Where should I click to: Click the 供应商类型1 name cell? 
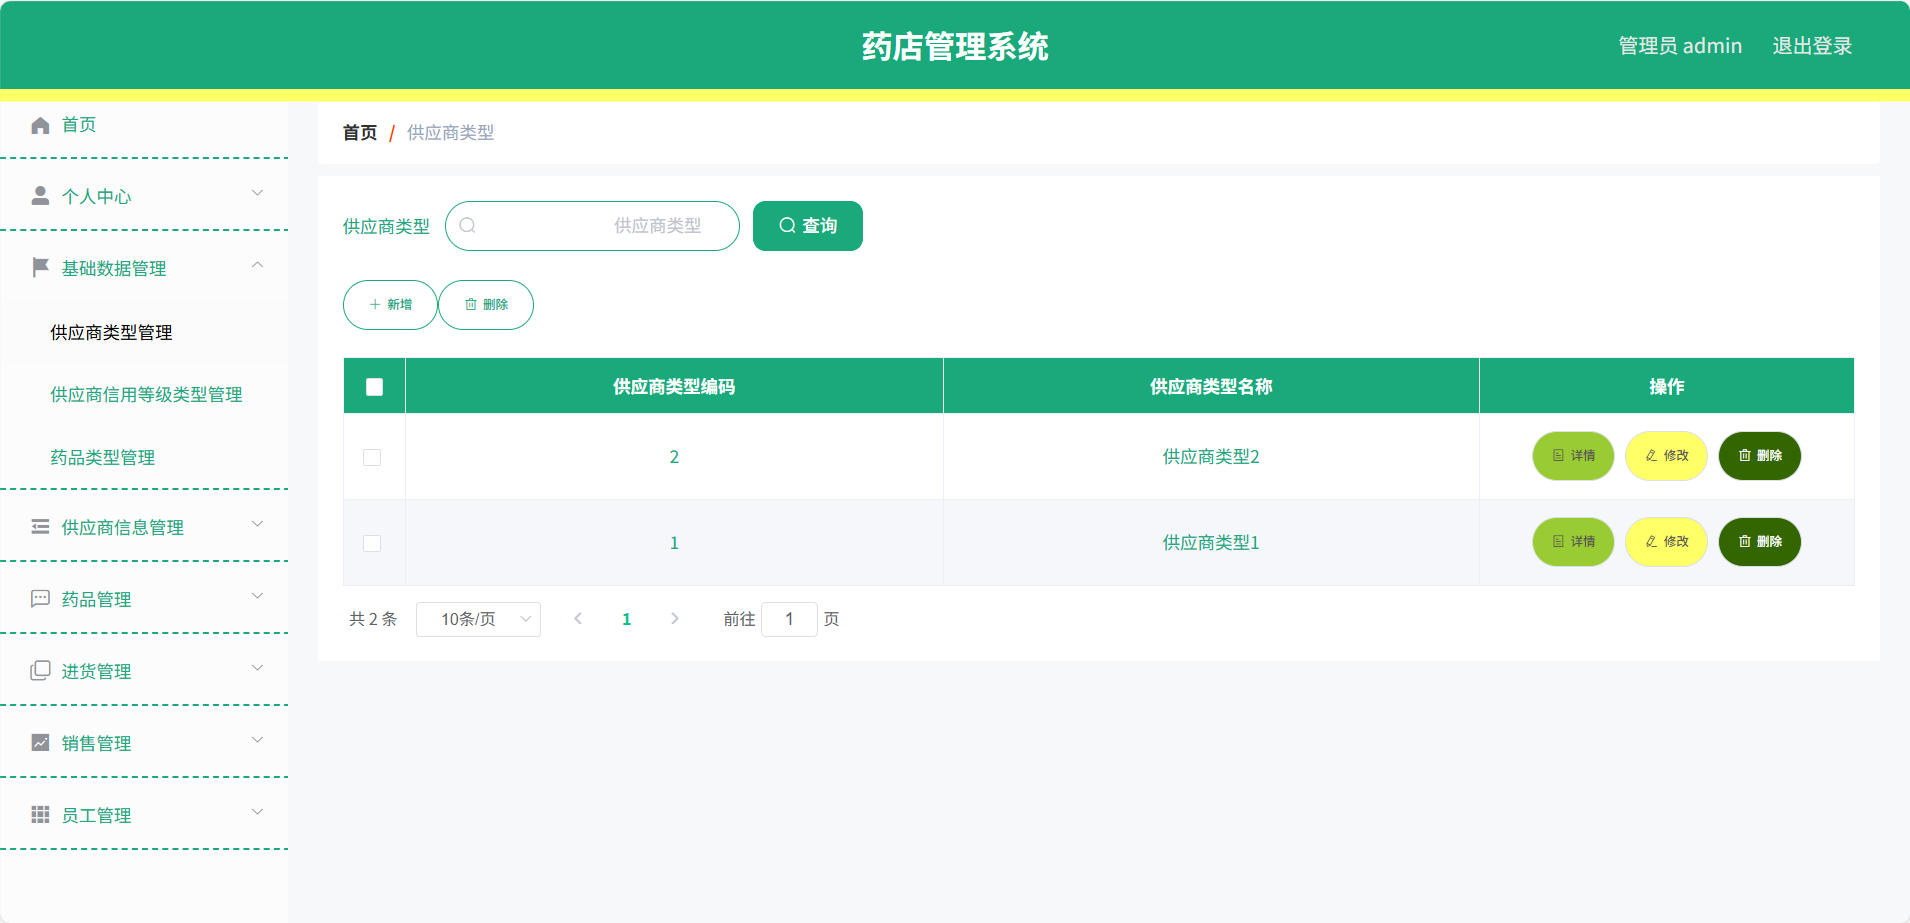(1211, 543)
